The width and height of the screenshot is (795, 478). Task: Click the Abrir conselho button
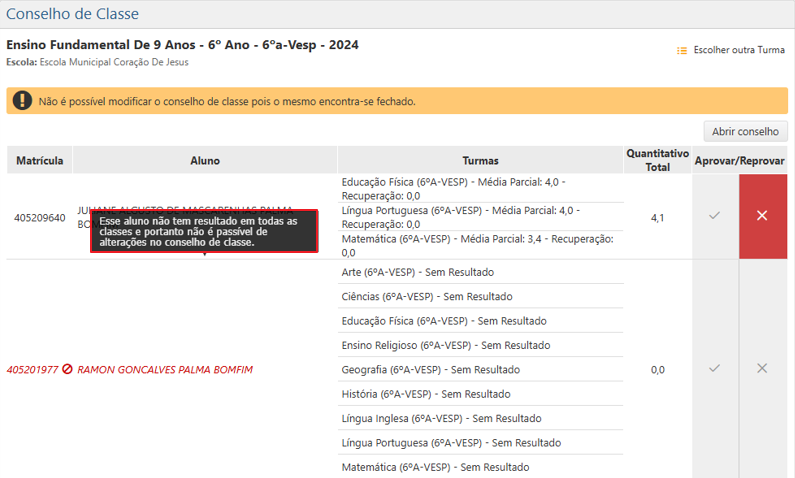tap(745, 131)
